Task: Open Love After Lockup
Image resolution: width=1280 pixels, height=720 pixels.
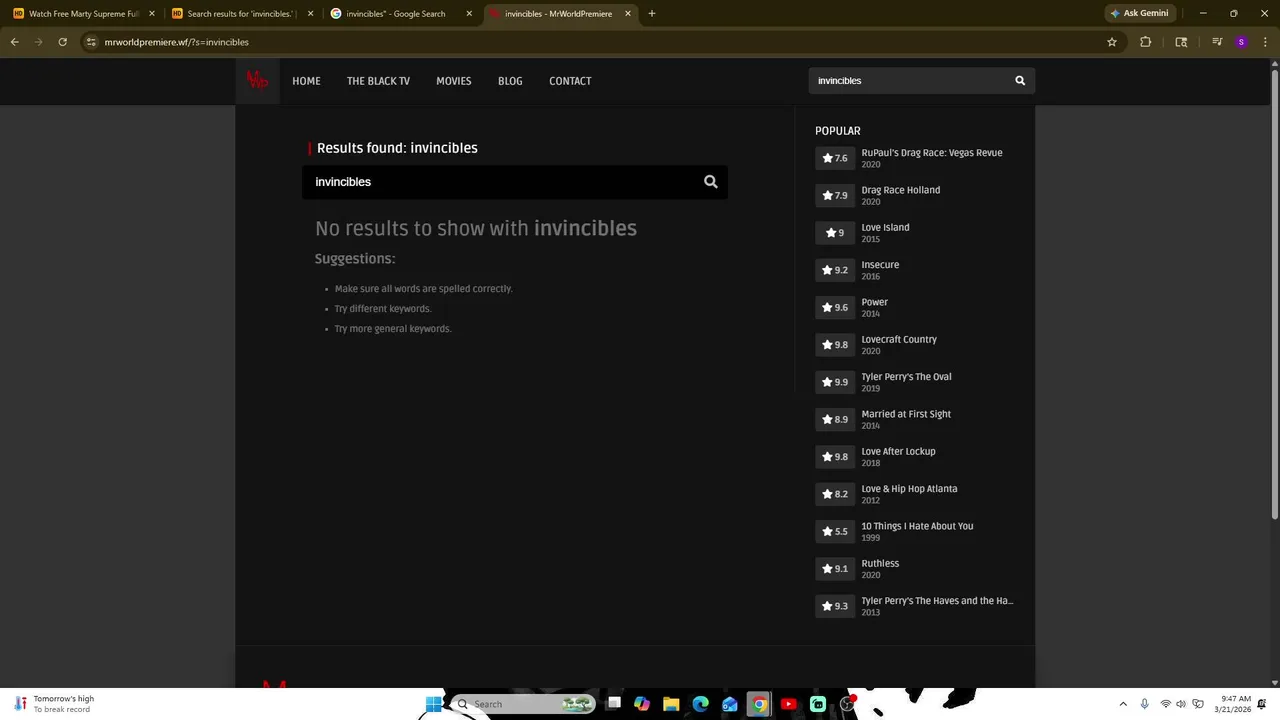Action: (x=898, y=451)
